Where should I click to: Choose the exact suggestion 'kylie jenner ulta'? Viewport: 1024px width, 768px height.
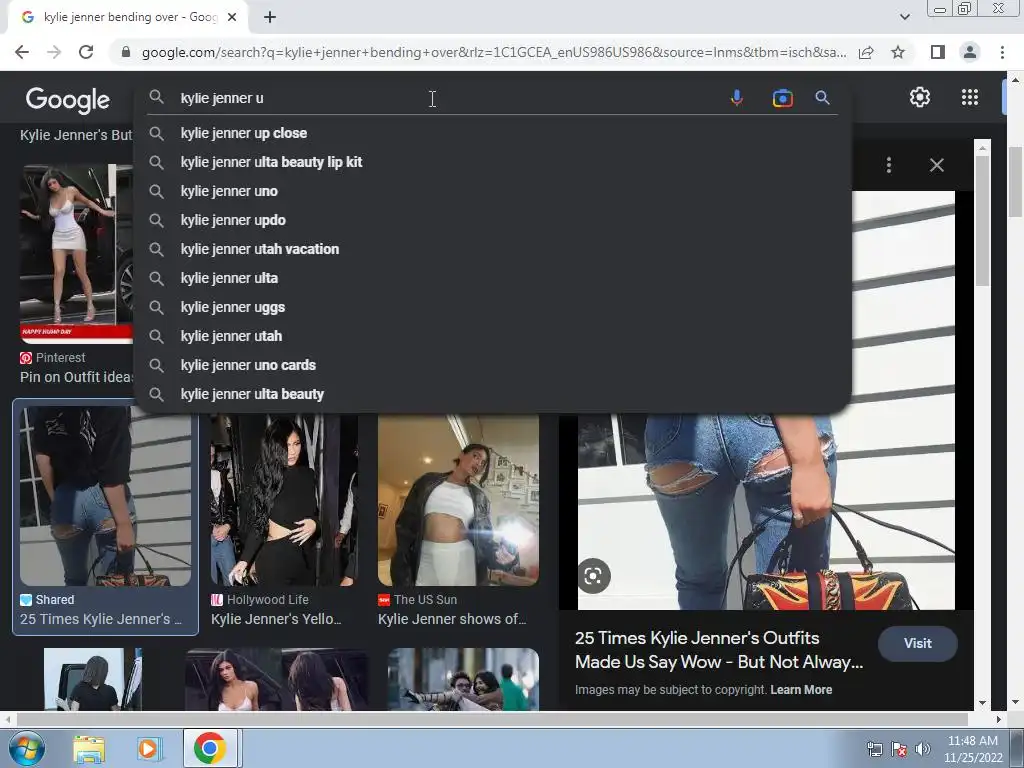click(x=492, y=278)
